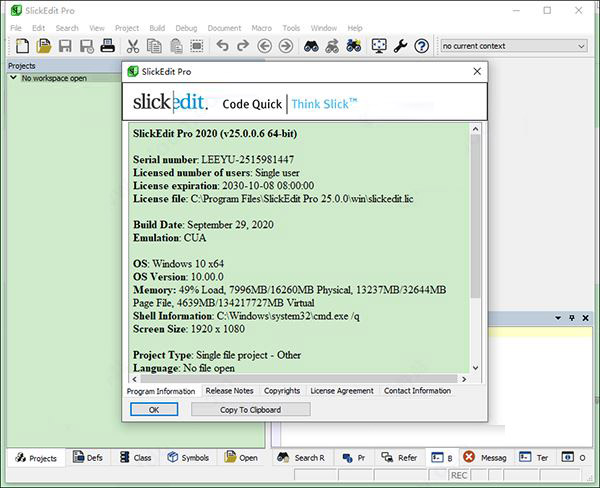Click the Redo arrow icon
Screen dimensions: 600x488
[x=243, y=46]
